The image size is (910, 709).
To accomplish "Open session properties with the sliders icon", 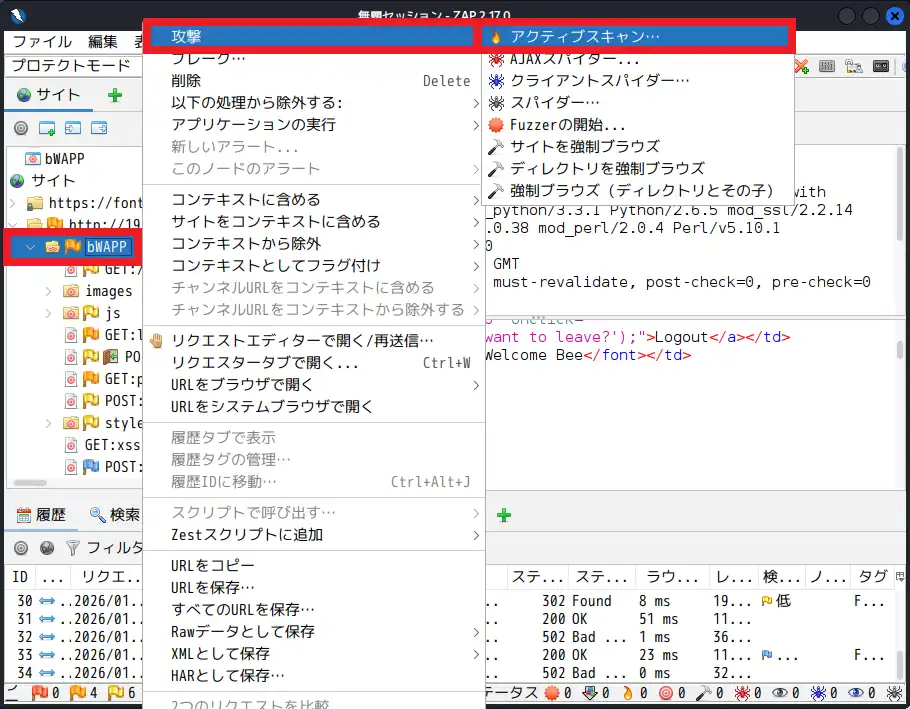I will (x=827, y=66).
